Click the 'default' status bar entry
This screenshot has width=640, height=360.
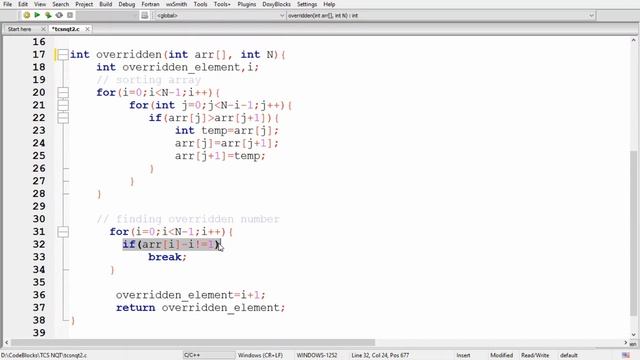coord(569,355)
